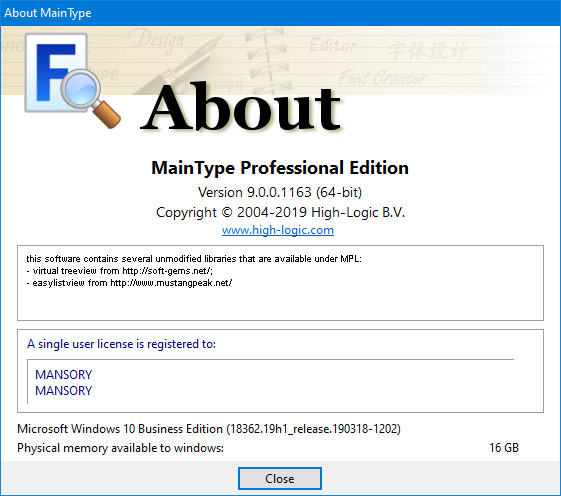Screen dimensions: 561x496
Task: Open the www.high-logic.com link
Action: pos(278,230)
